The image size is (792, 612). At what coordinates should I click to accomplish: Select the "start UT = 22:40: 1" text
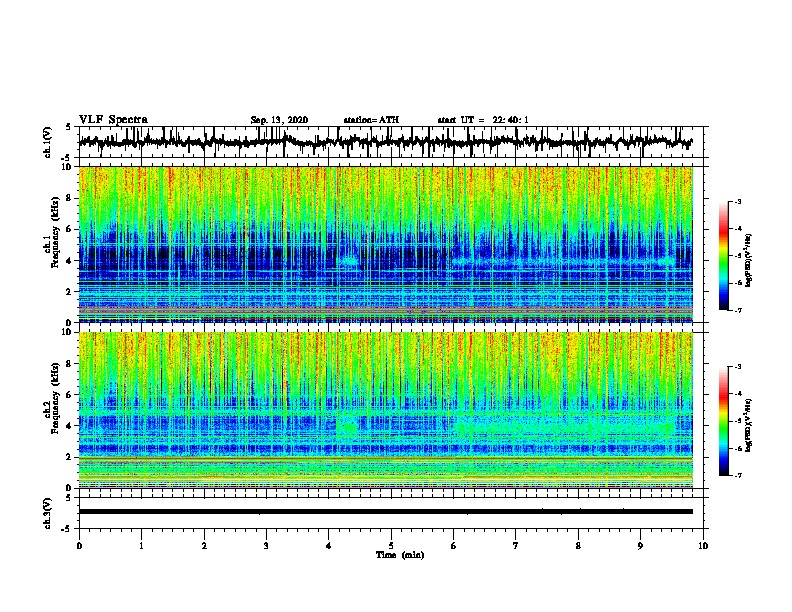(483, 120)
